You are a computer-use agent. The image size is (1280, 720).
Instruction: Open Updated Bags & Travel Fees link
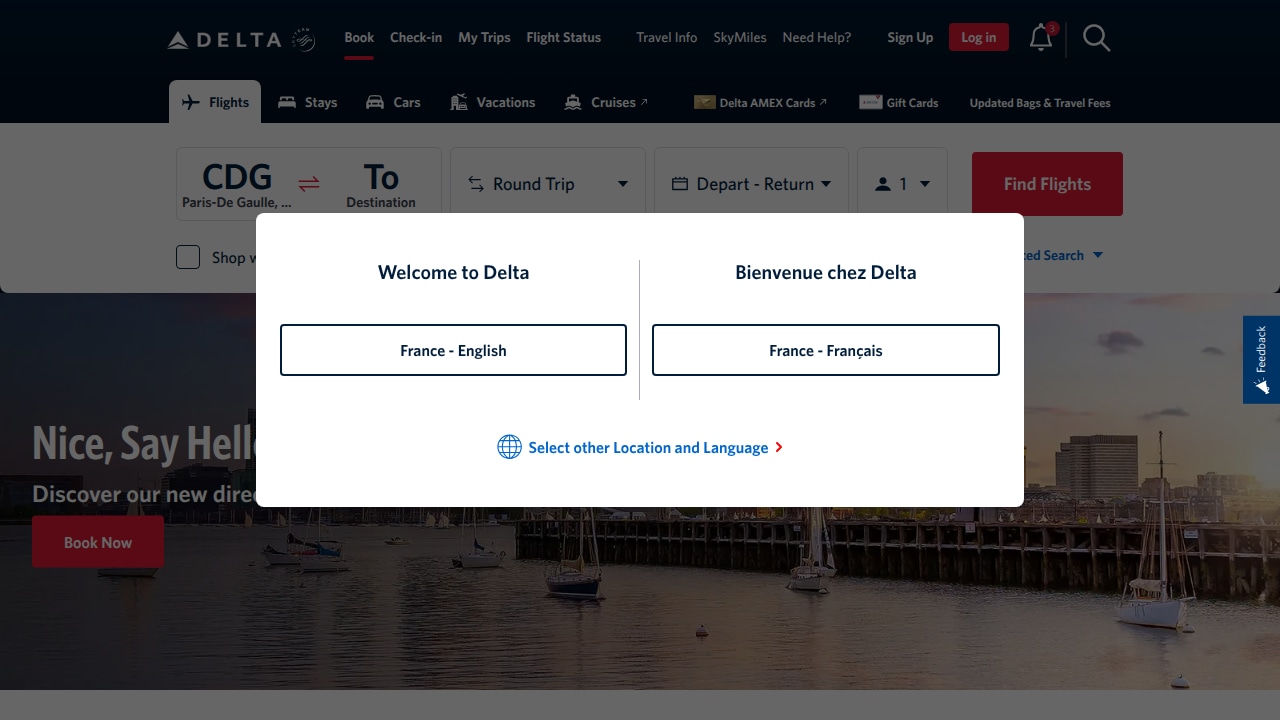coord(1040,102)
